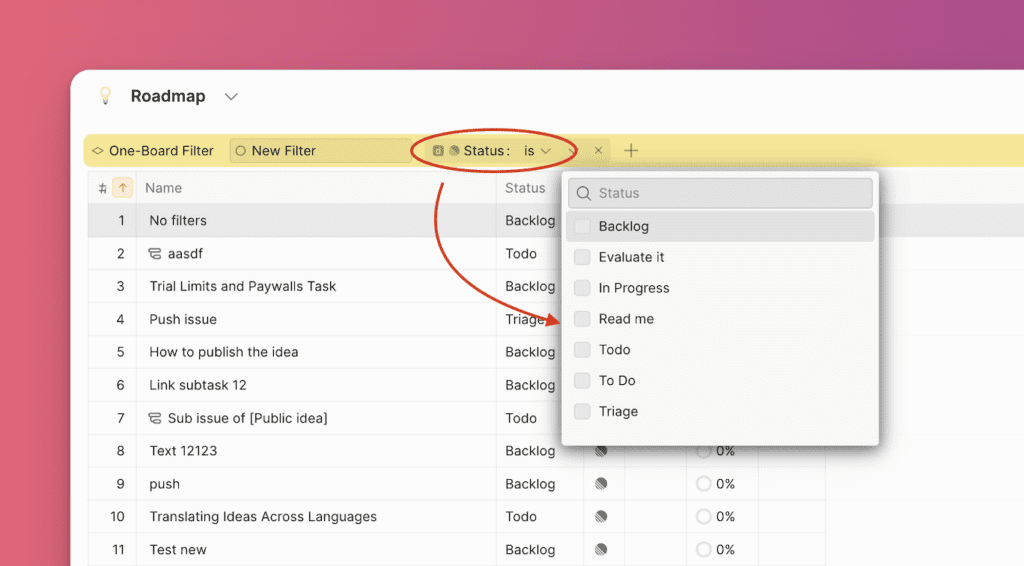Open the Roadmap dropdown chevron
This screenshot has height=566, width=1024.
point(231,97)
